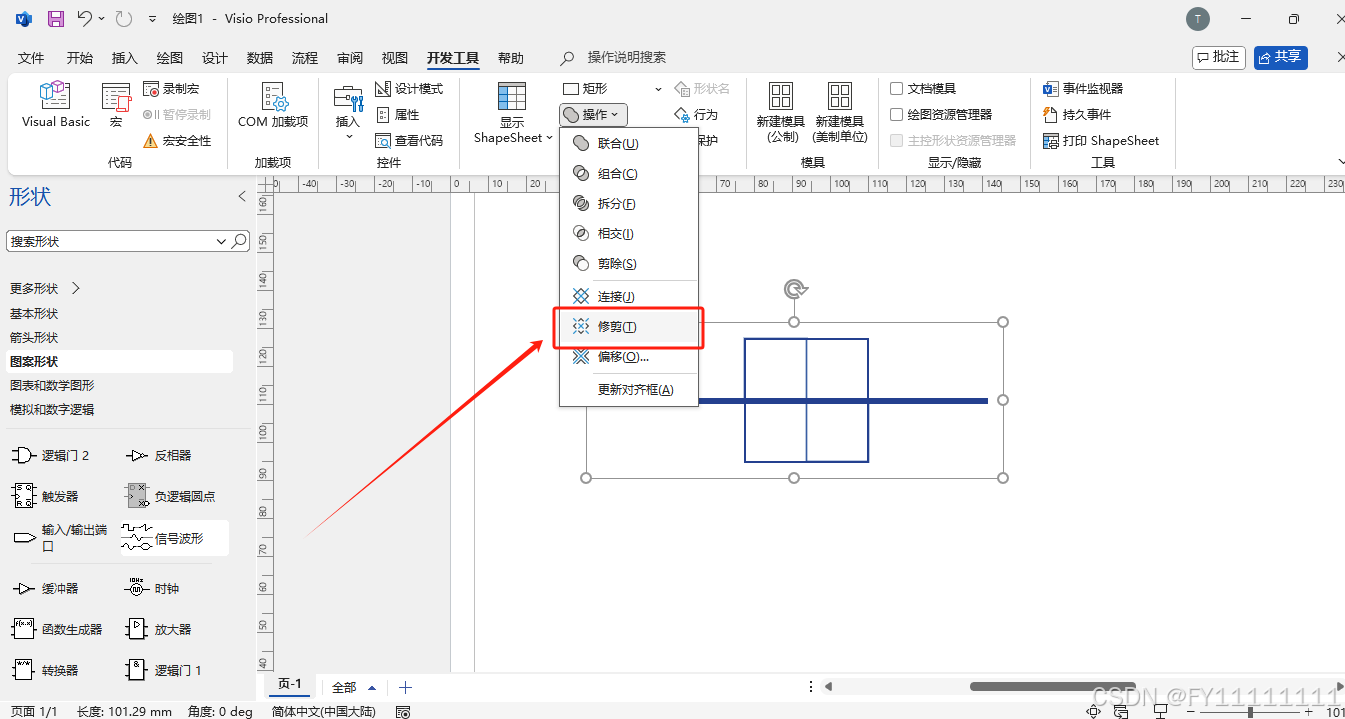Image resolution: width=1345 pixels, height=719 pixels.
Task: Save the drawing with the save icon
Action: coord(56,19)
